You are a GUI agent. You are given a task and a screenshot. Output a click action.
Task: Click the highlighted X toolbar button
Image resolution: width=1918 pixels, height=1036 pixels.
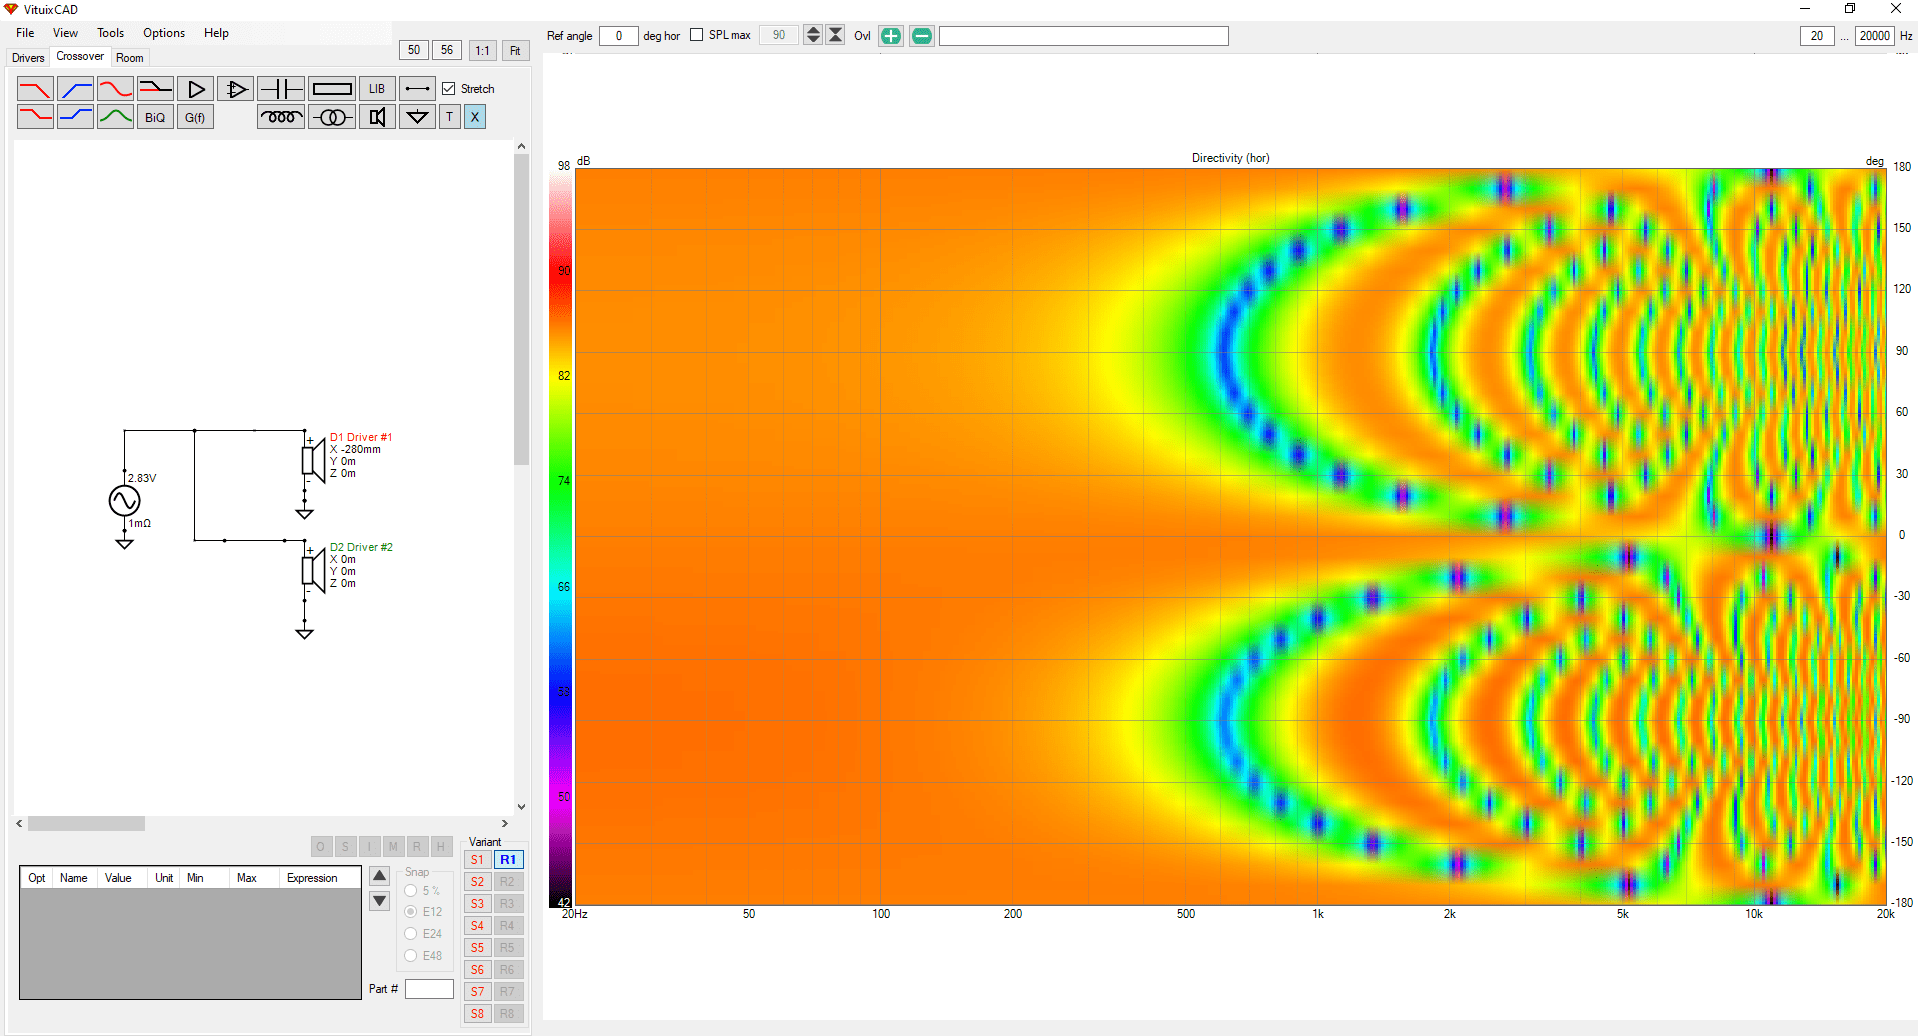pyautogui.click(x=475, y=117)
